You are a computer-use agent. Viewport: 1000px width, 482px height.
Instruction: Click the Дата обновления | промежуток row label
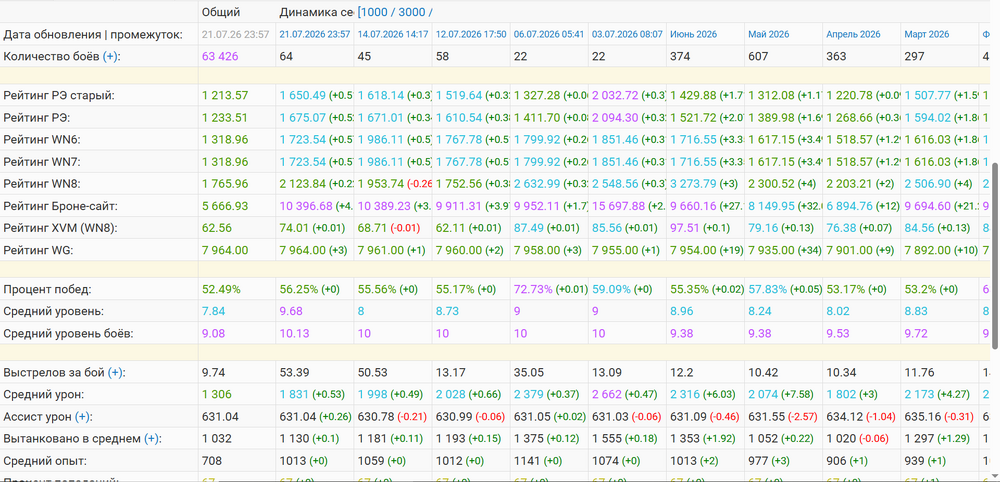click(x=93, y=34)
